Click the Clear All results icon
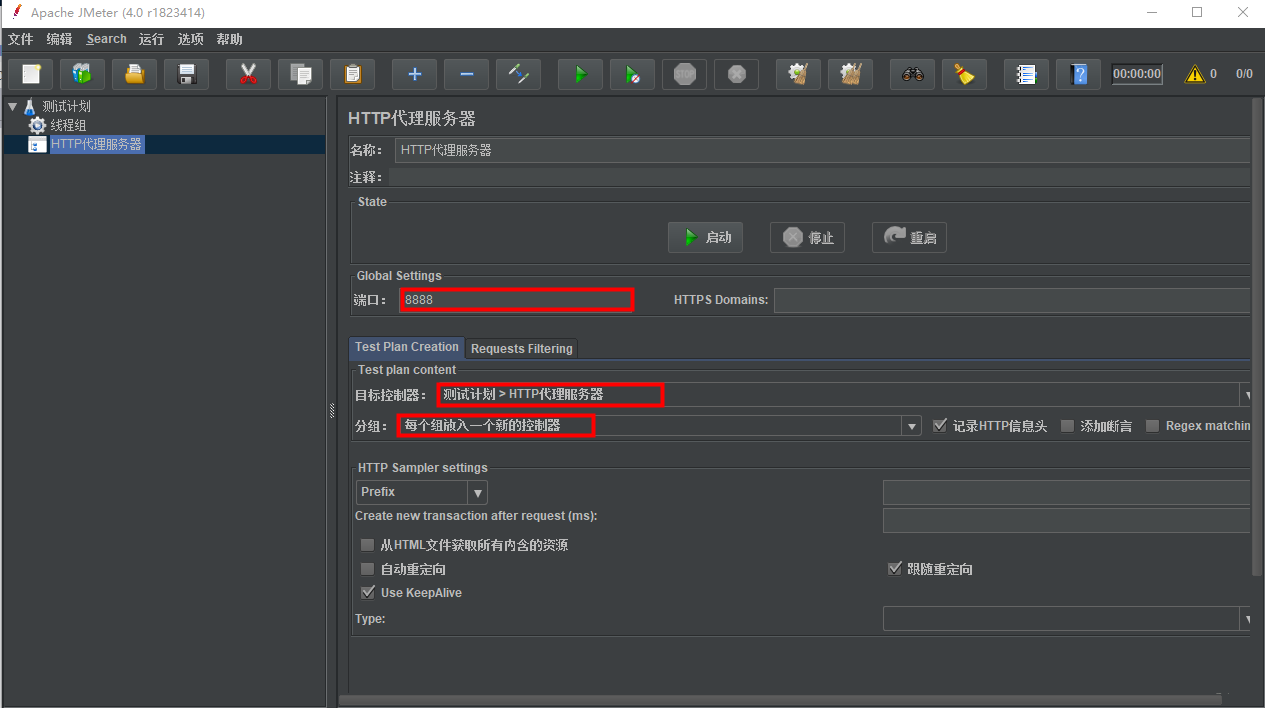 (850, 74)
